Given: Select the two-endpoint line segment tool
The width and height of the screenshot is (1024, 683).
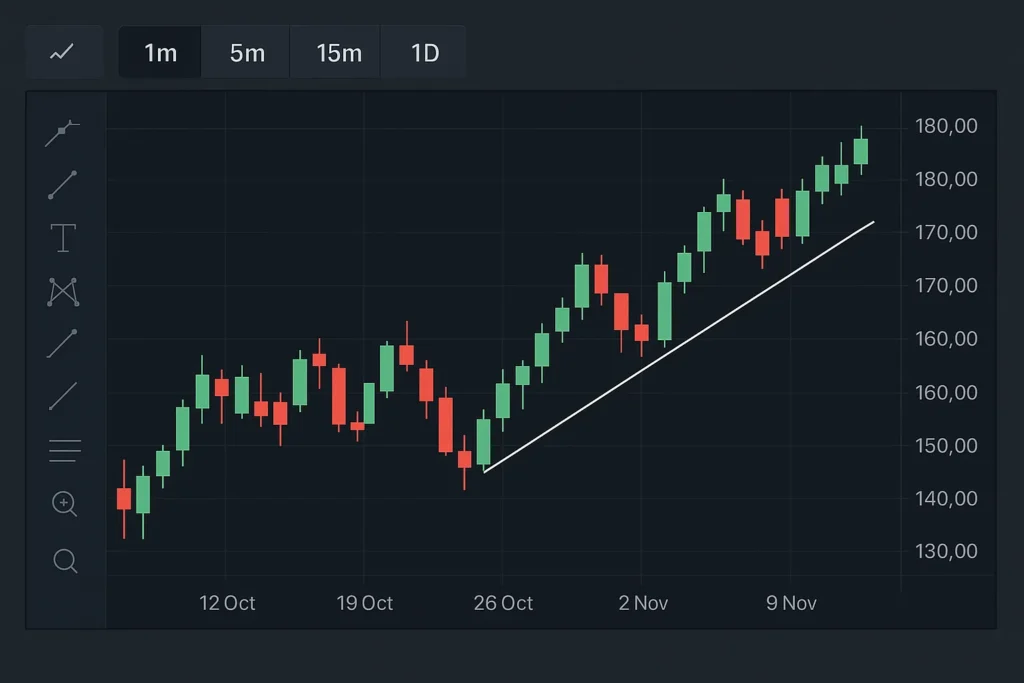Looking at the screenshot, I should (x=63, y=185).
